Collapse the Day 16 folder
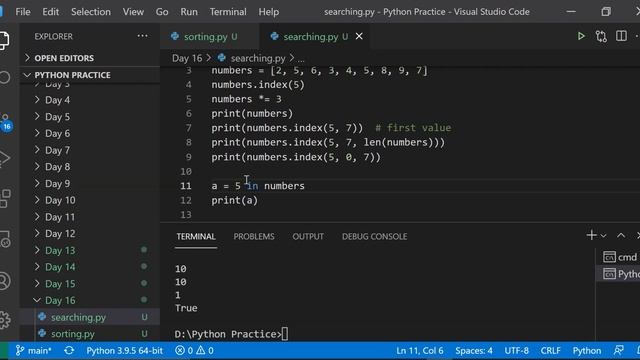The width and height of the screenshot is (640, 360). 90,300
